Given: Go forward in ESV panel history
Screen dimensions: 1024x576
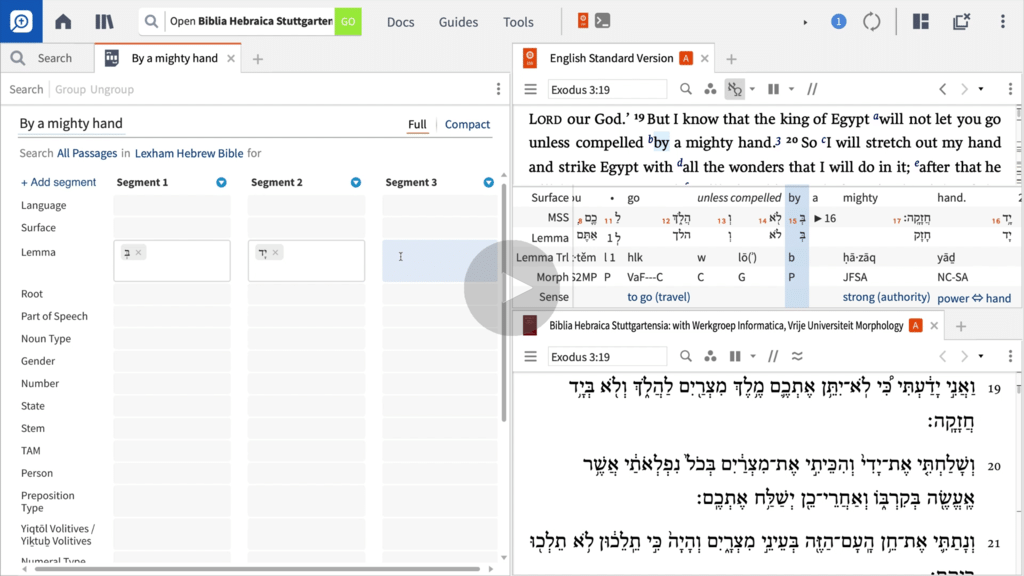Looking at the screenshot, I should pyautogui.click(x=964, y=89).
